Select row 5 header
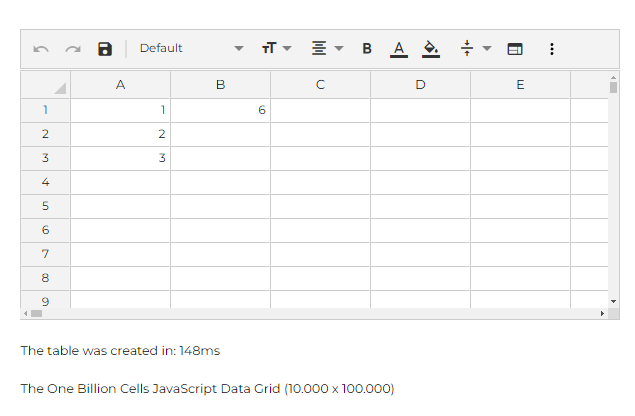This screenshot has width=635, height=416. pyautogui.click(x=46, y=206)
